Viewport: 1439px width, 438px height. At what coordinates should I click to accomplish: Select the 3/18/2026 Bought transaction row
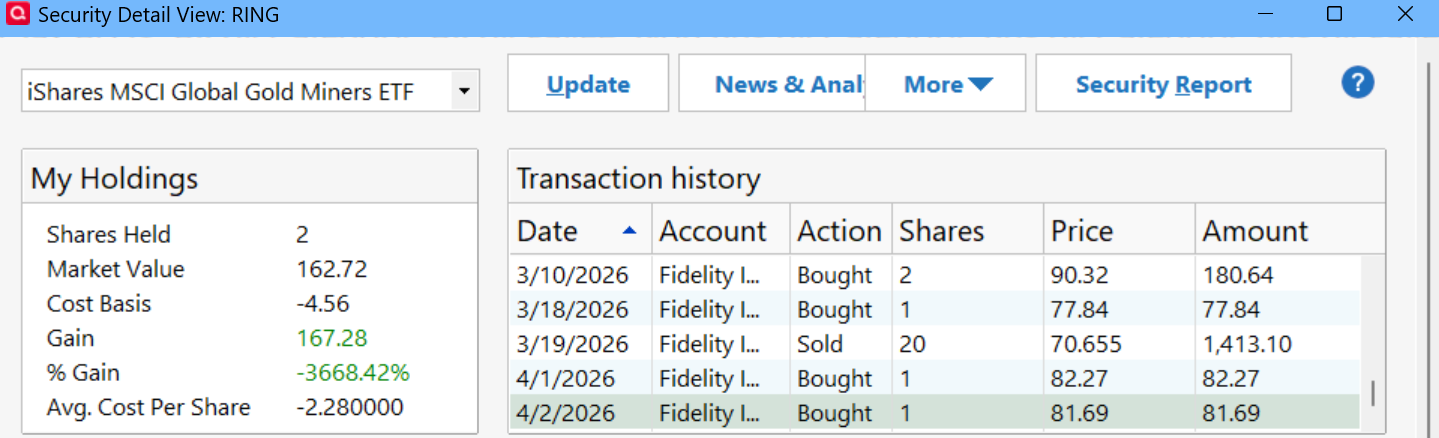[934, 310]
